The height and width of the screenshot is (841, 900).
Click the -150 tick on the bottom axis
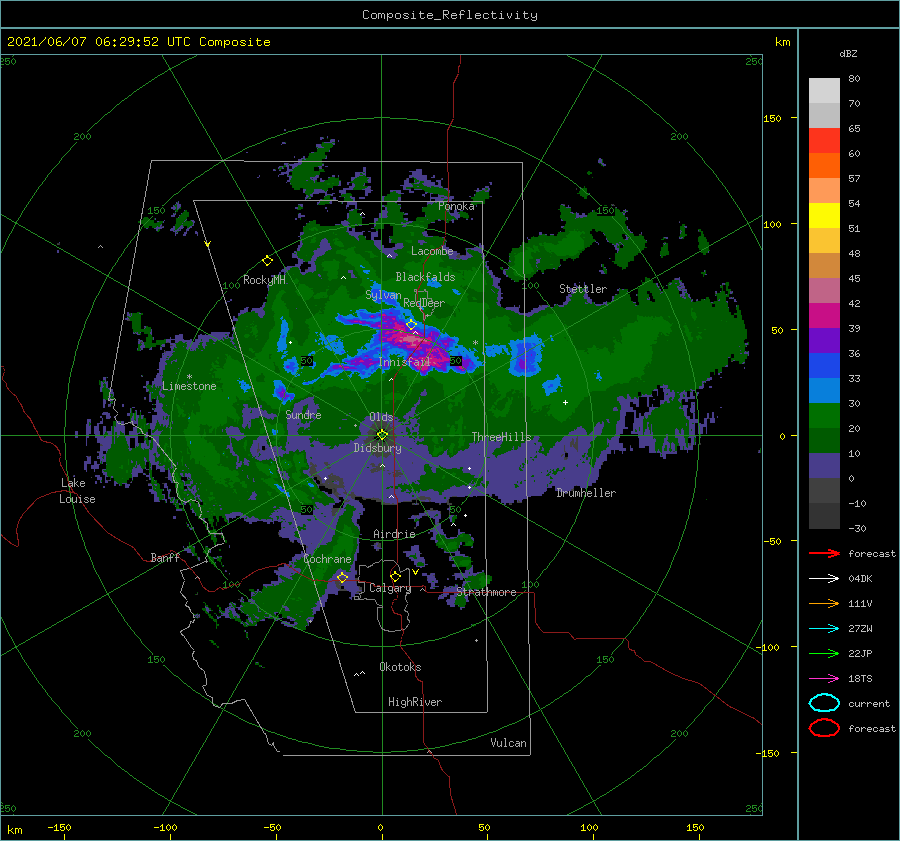pos(59,827)
